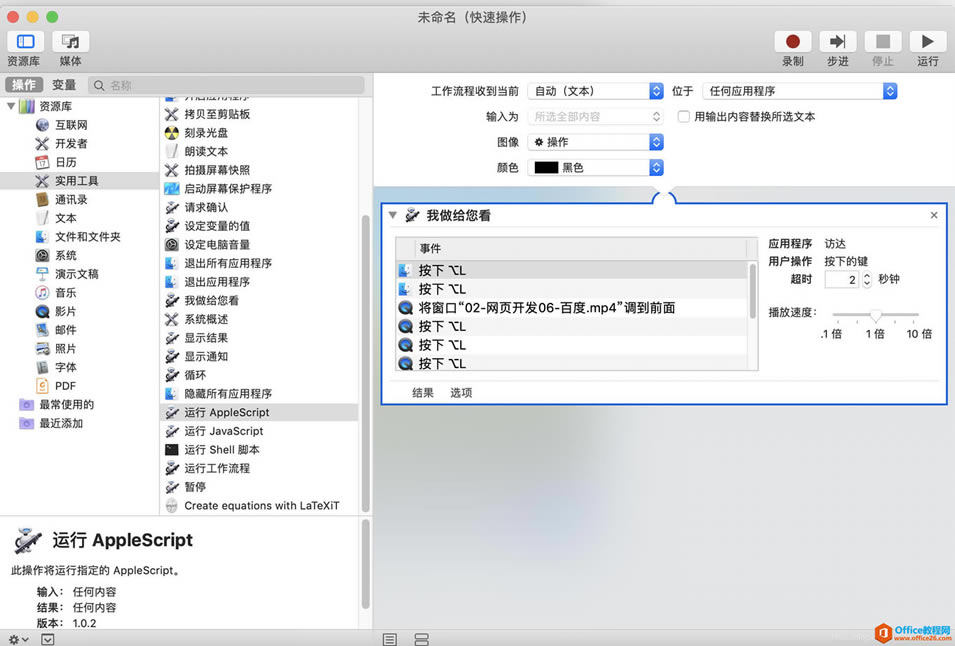Select Create equations with LaTeXiT action
This screenshot has height=646, width=955.
pos(260,506)
